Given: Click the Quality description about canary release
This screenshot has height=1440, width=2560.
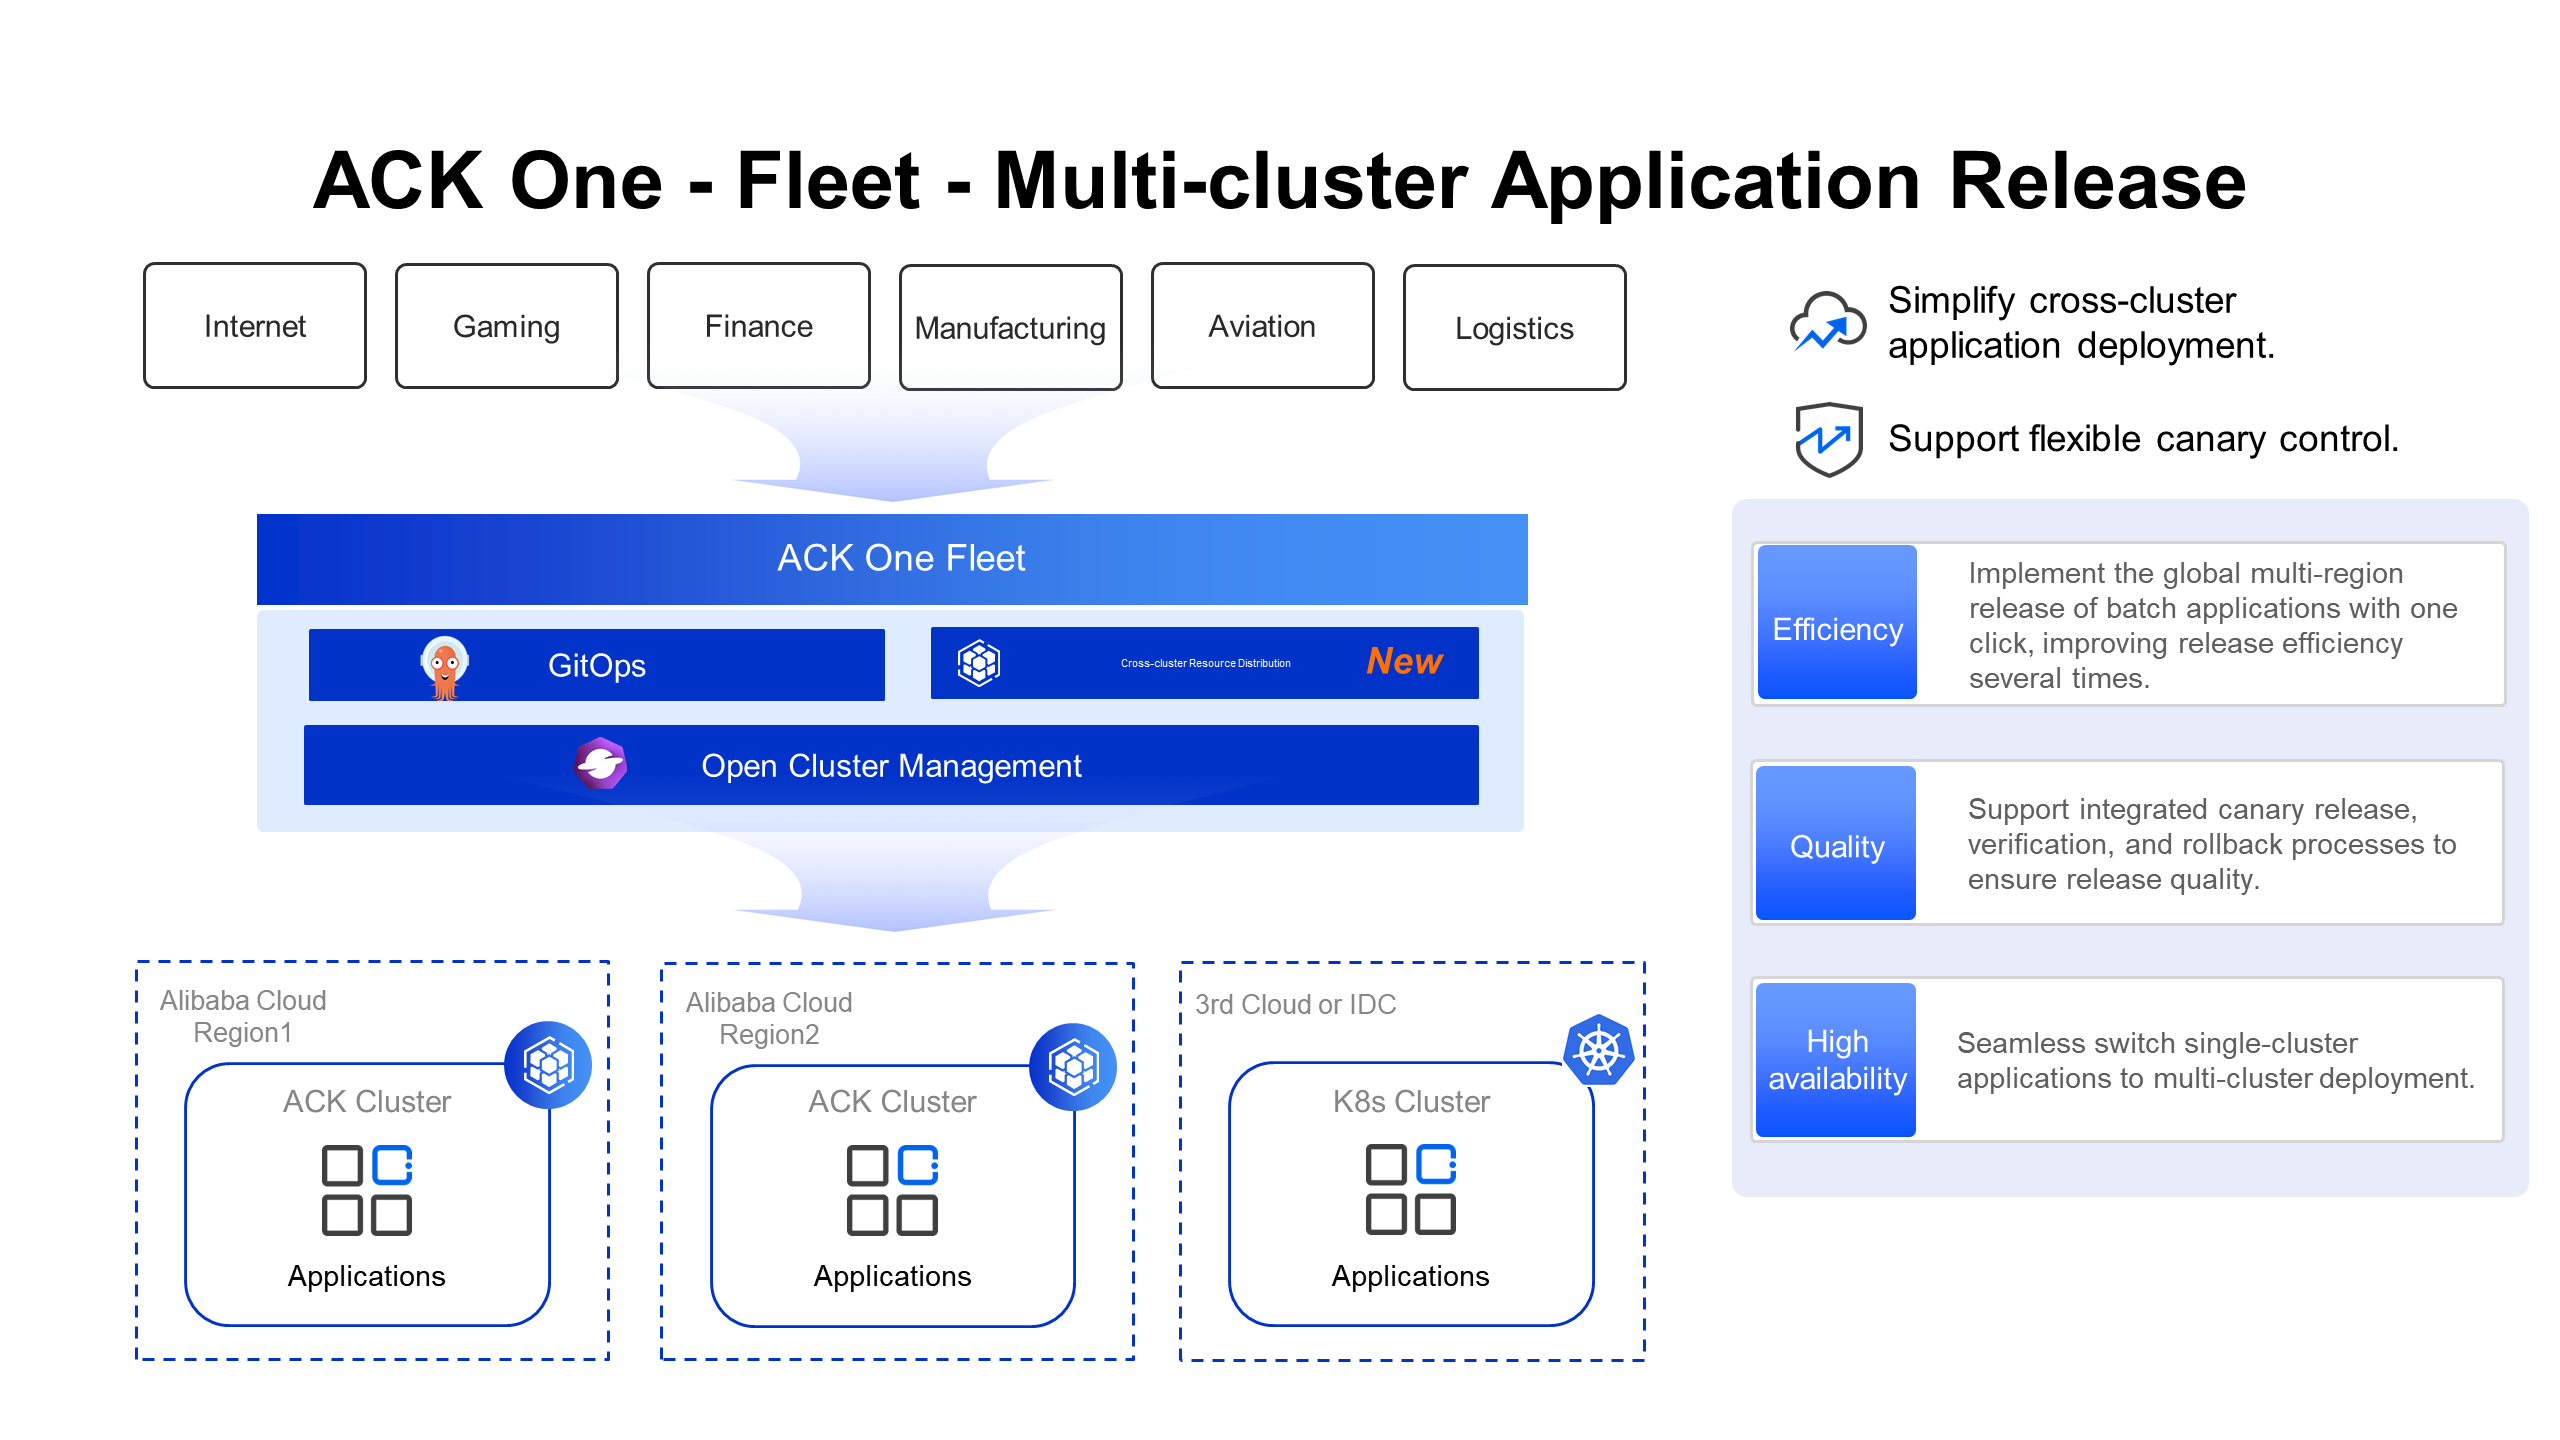Looking at the screenshot, I should (x=2212, y=844).
